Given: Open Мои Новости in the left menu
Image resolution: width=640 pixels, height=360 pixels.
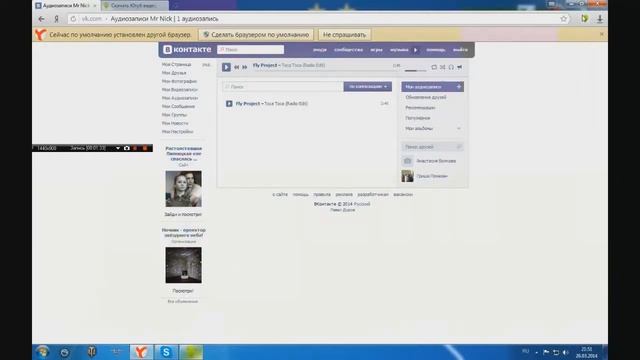Looking at the screenshot, I should tap(175, 123).
